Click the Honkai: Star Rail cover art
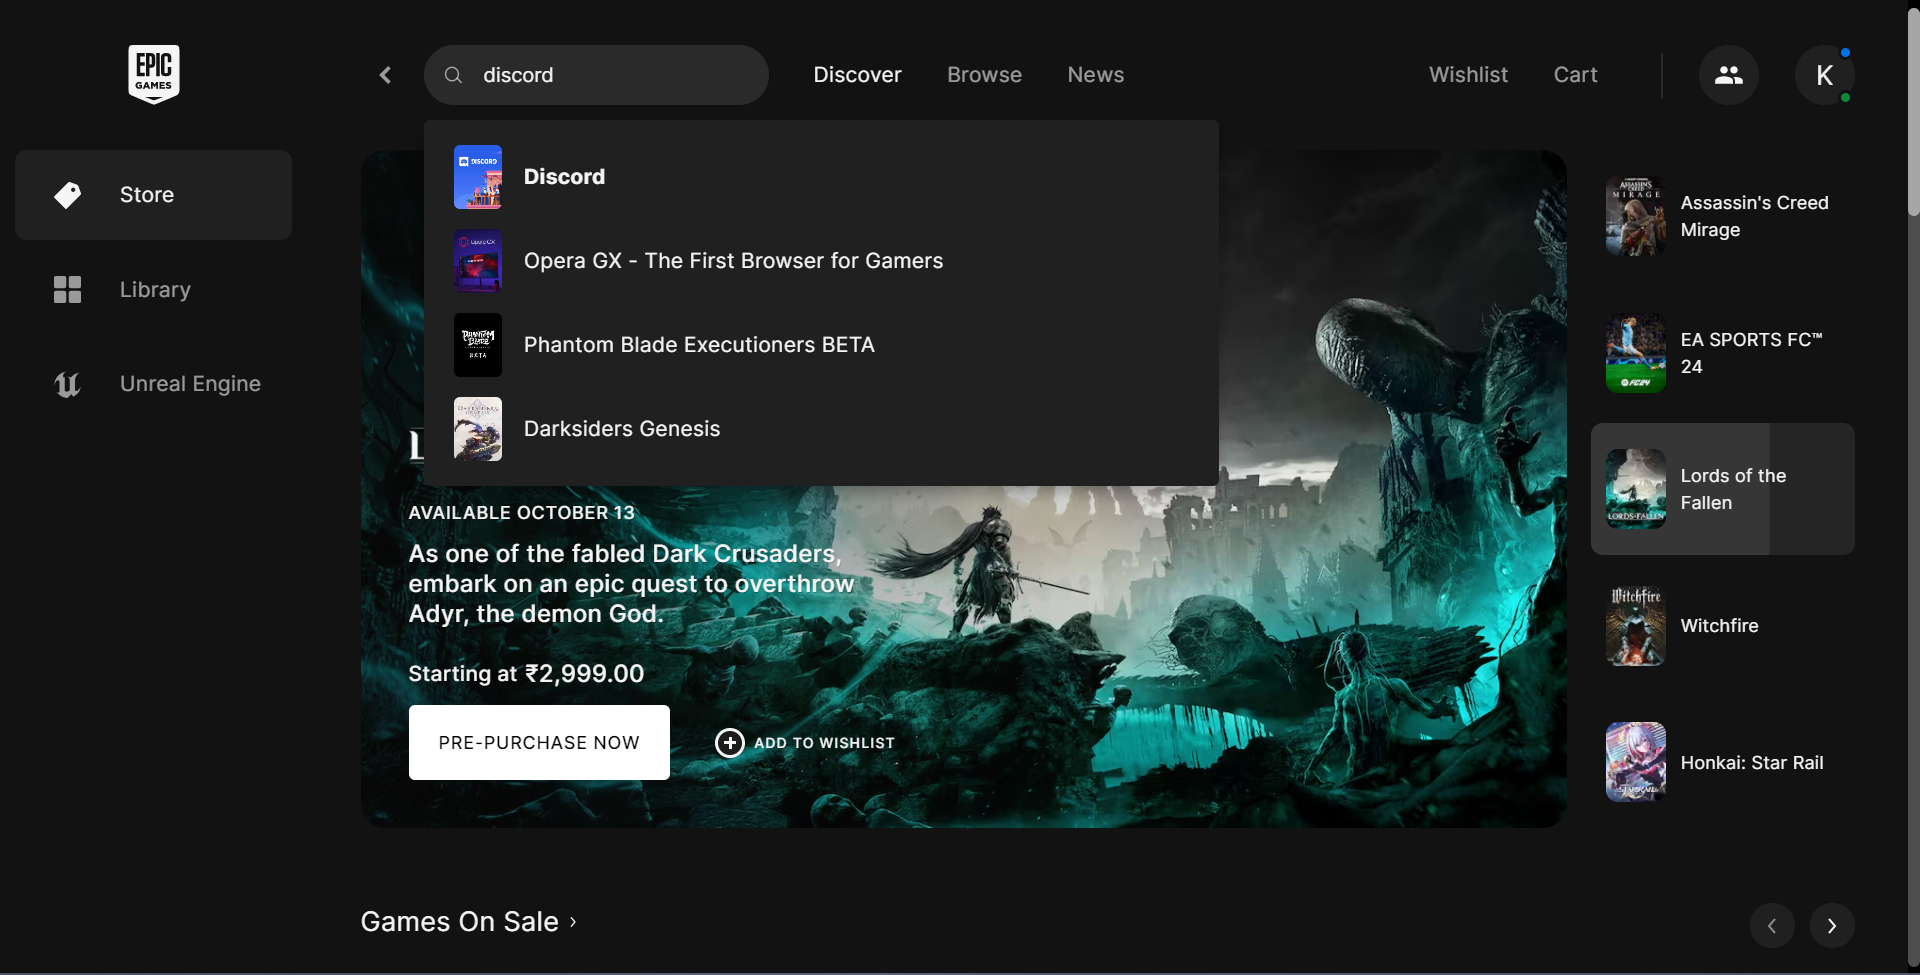This screenshot has height=975, width=1920. (x=1636, y=762)
